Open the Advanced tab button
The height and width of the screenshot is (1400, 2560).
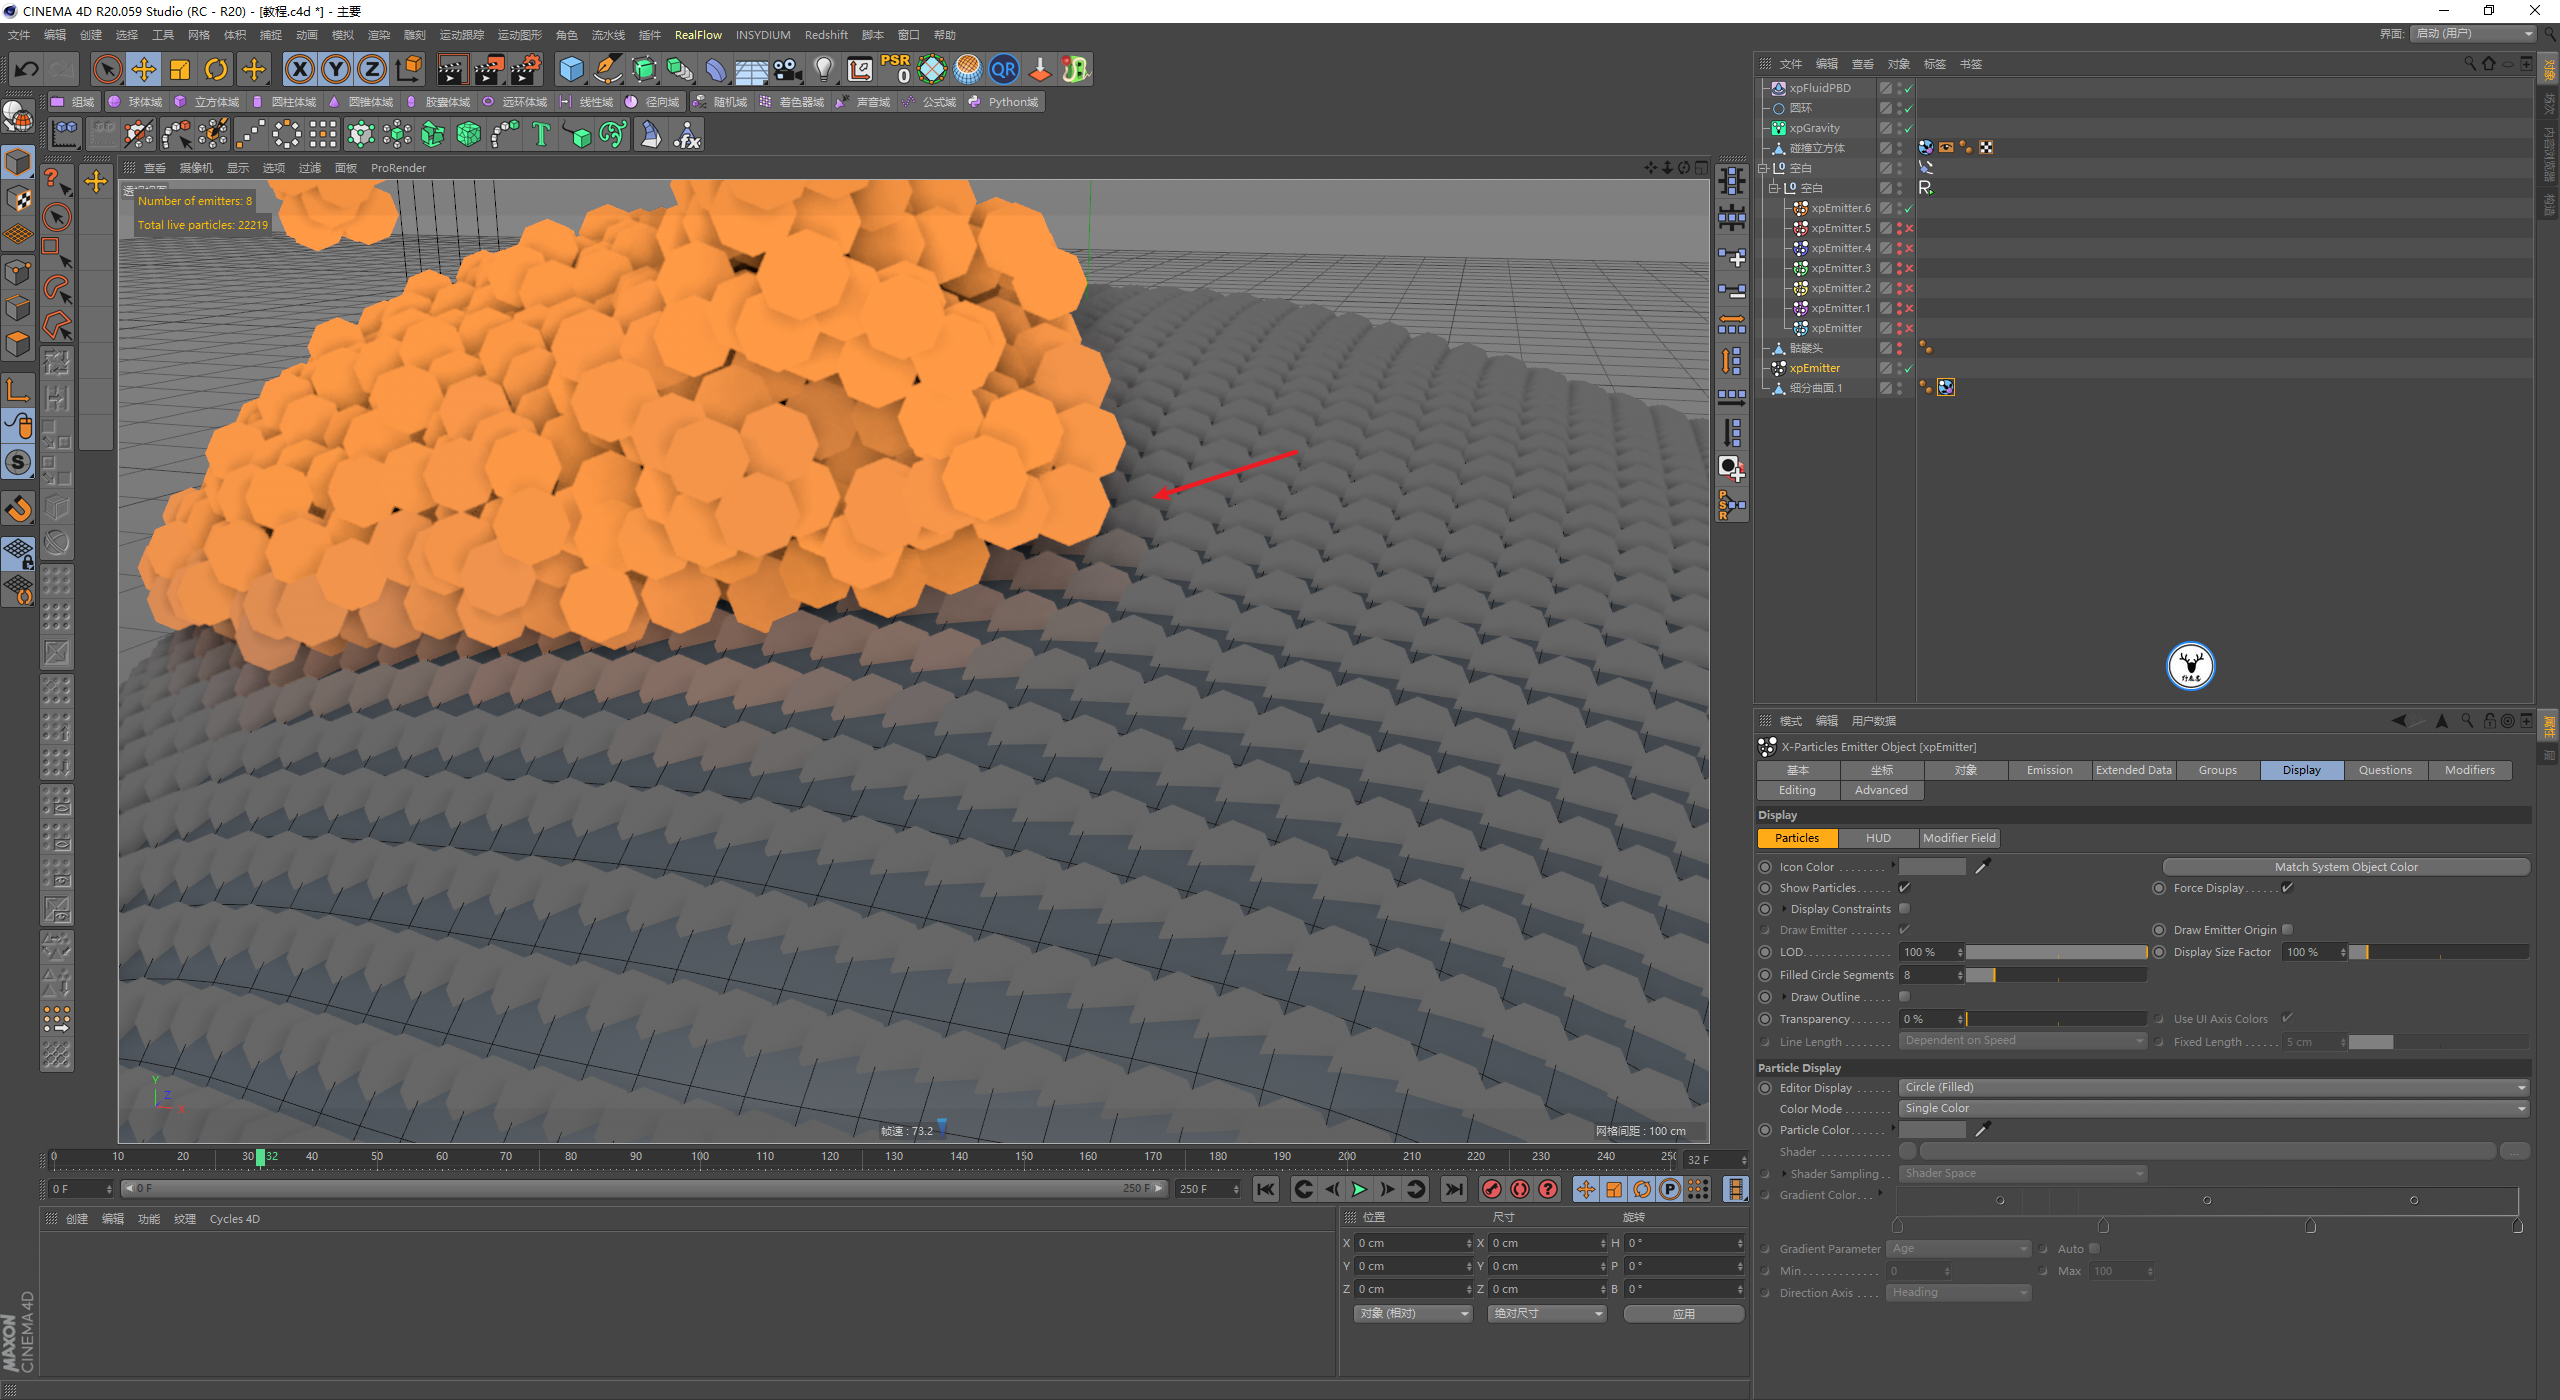pos(1881,790)
